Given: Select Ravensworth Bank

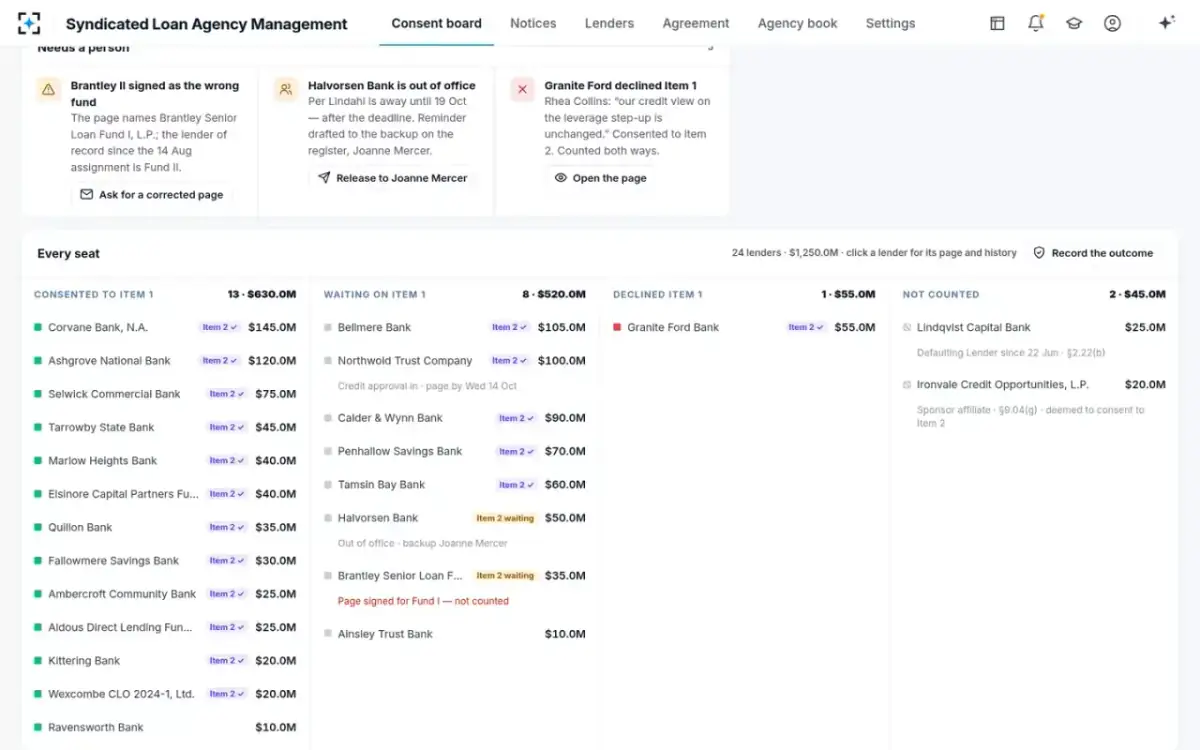Looking at the screenshot, I should (x=165, y=727).
